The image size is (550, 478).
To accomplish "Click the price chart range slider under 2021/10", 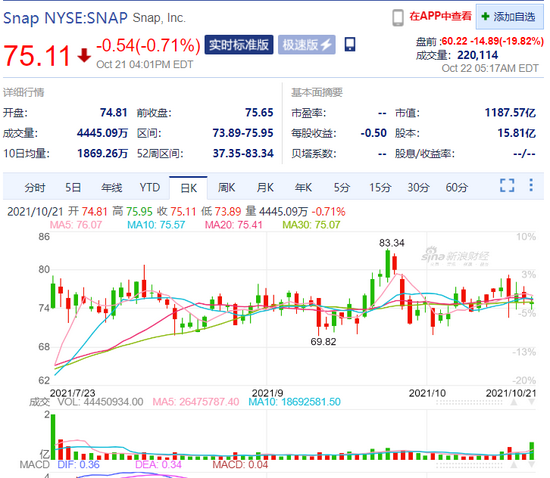I will tap(469, 402).
